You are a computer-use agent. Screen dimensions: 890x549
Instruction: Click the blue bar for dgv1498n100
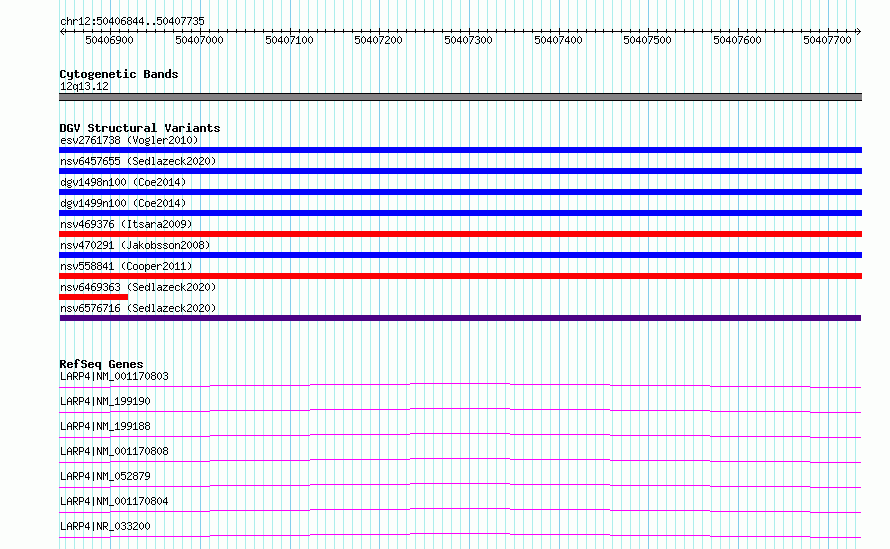(x=460, y=192)
